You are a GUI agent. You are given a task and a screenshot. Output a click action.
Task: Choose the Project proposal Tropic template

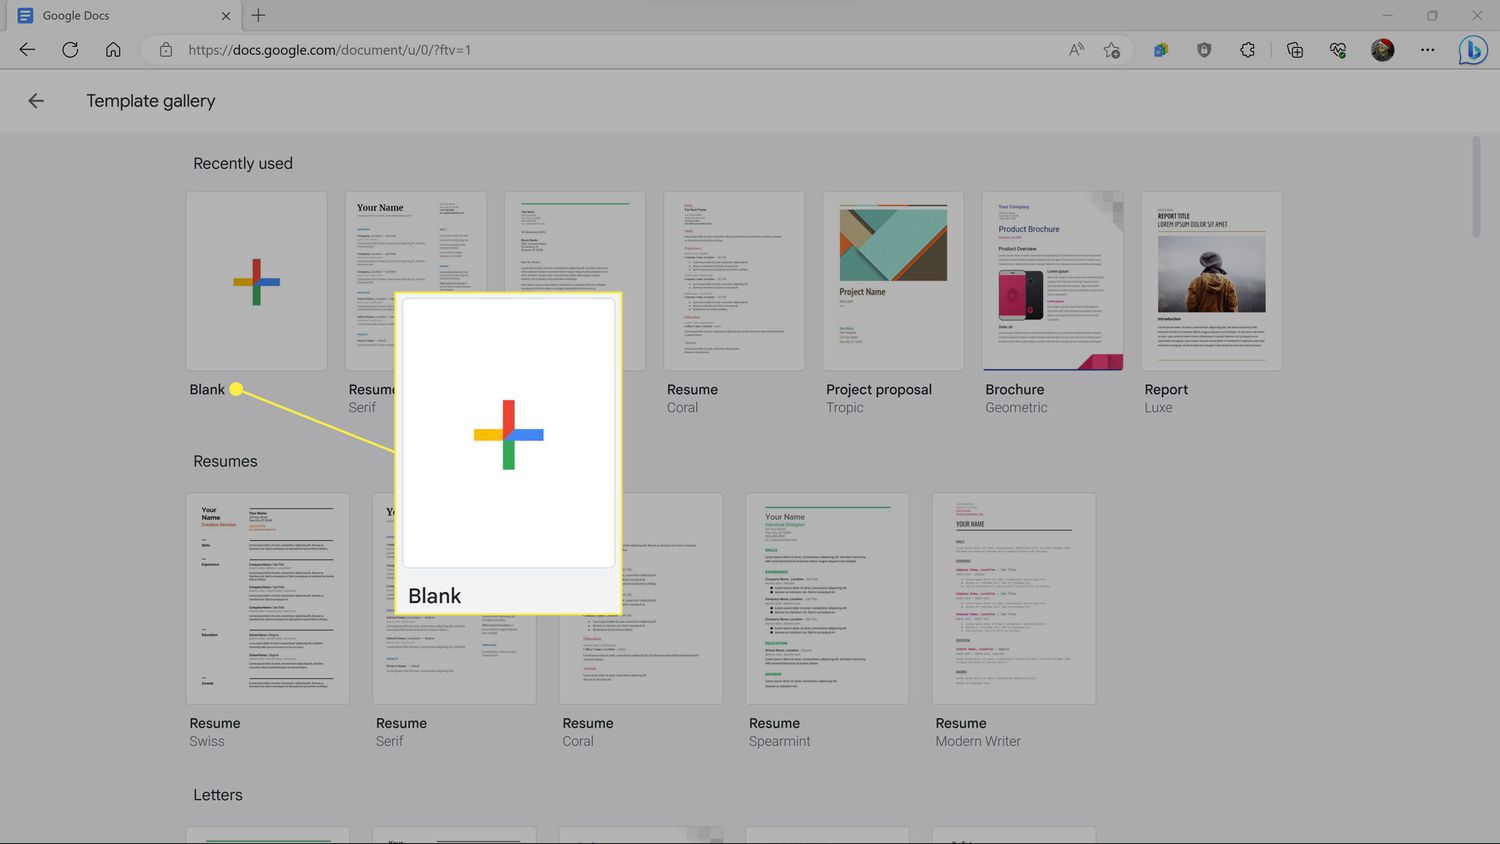coord(892,281)
